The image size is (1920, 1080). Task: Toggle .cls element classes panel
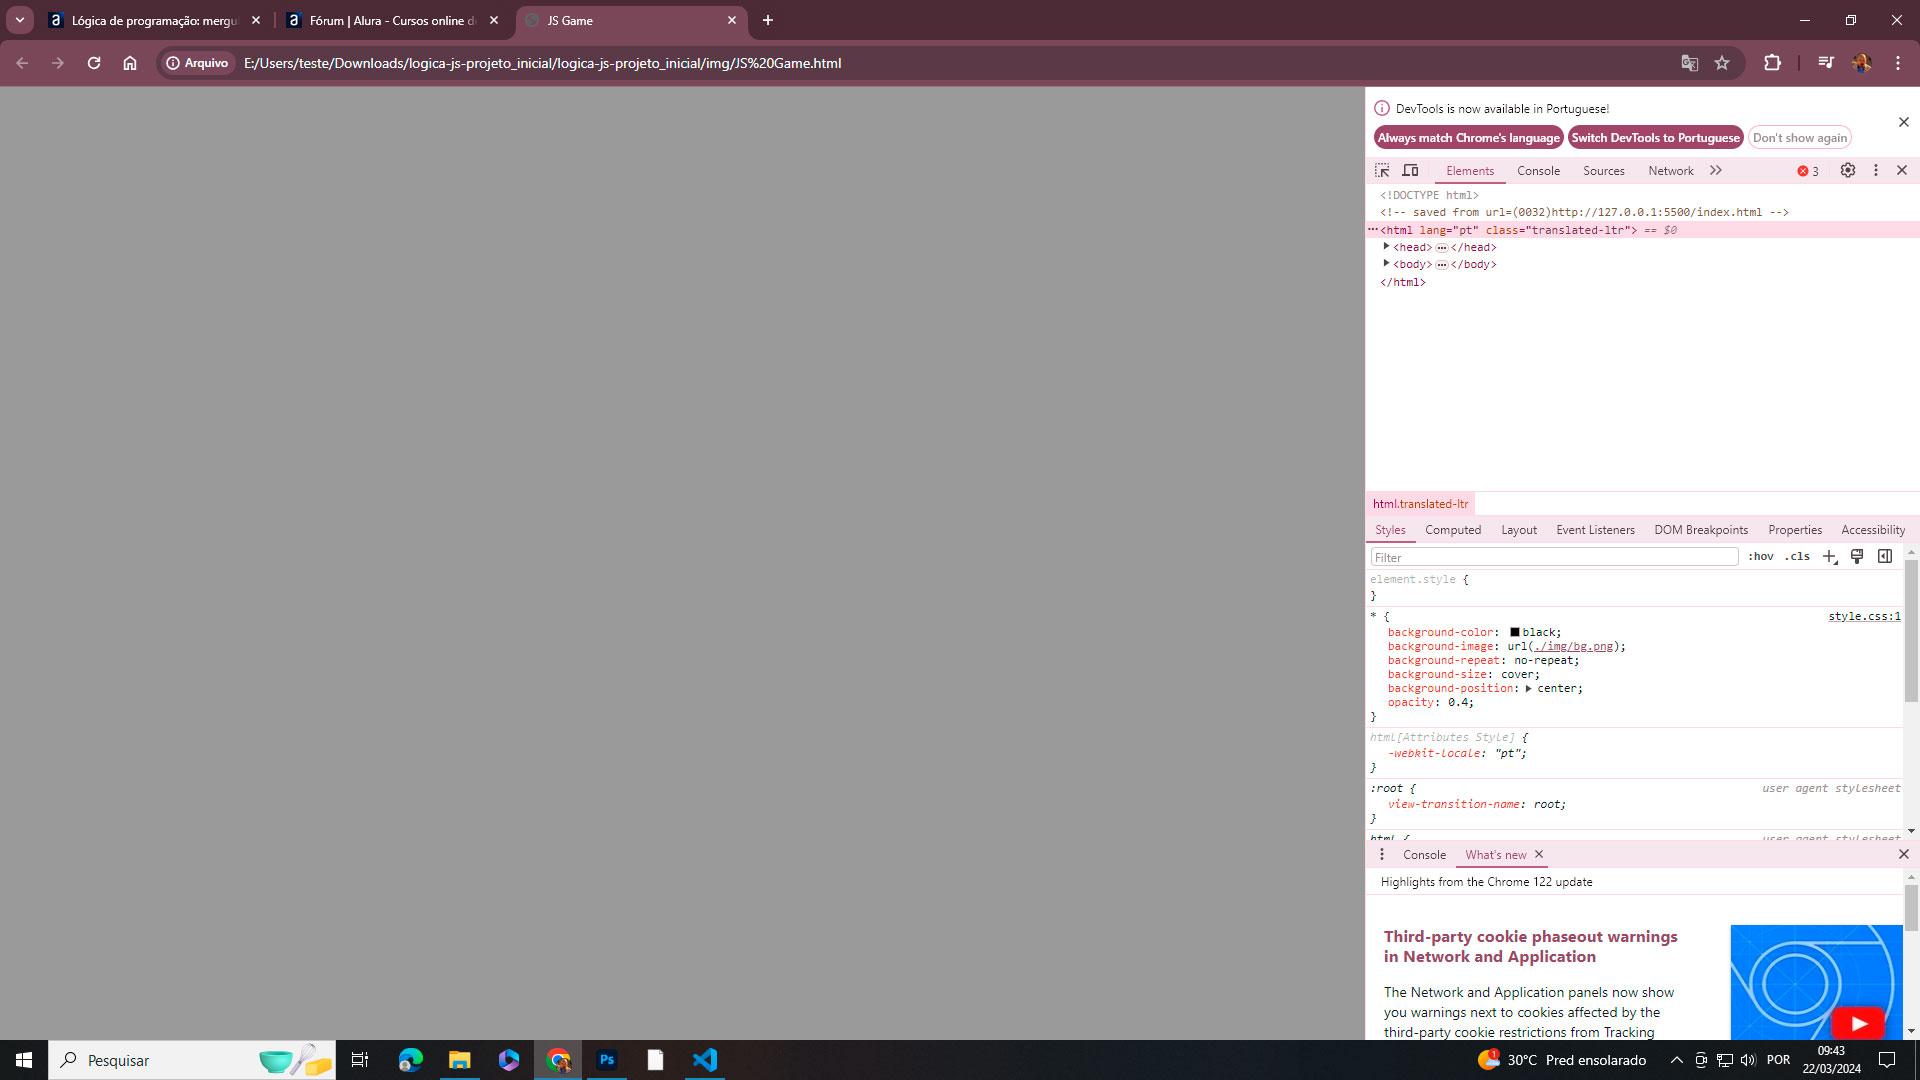1797,557
